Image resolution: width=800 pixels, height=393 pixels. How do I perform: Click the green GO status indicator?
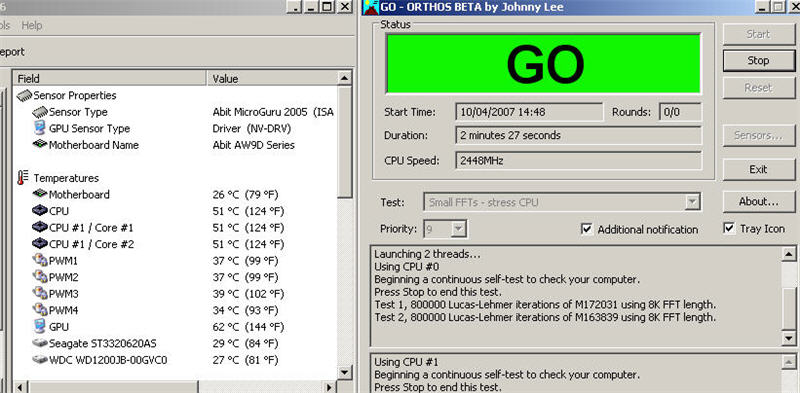coord(543,63)
